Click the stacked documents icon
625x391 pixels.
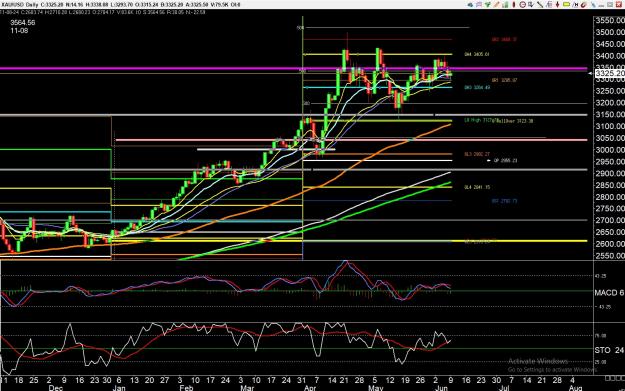tap(549, 4)
